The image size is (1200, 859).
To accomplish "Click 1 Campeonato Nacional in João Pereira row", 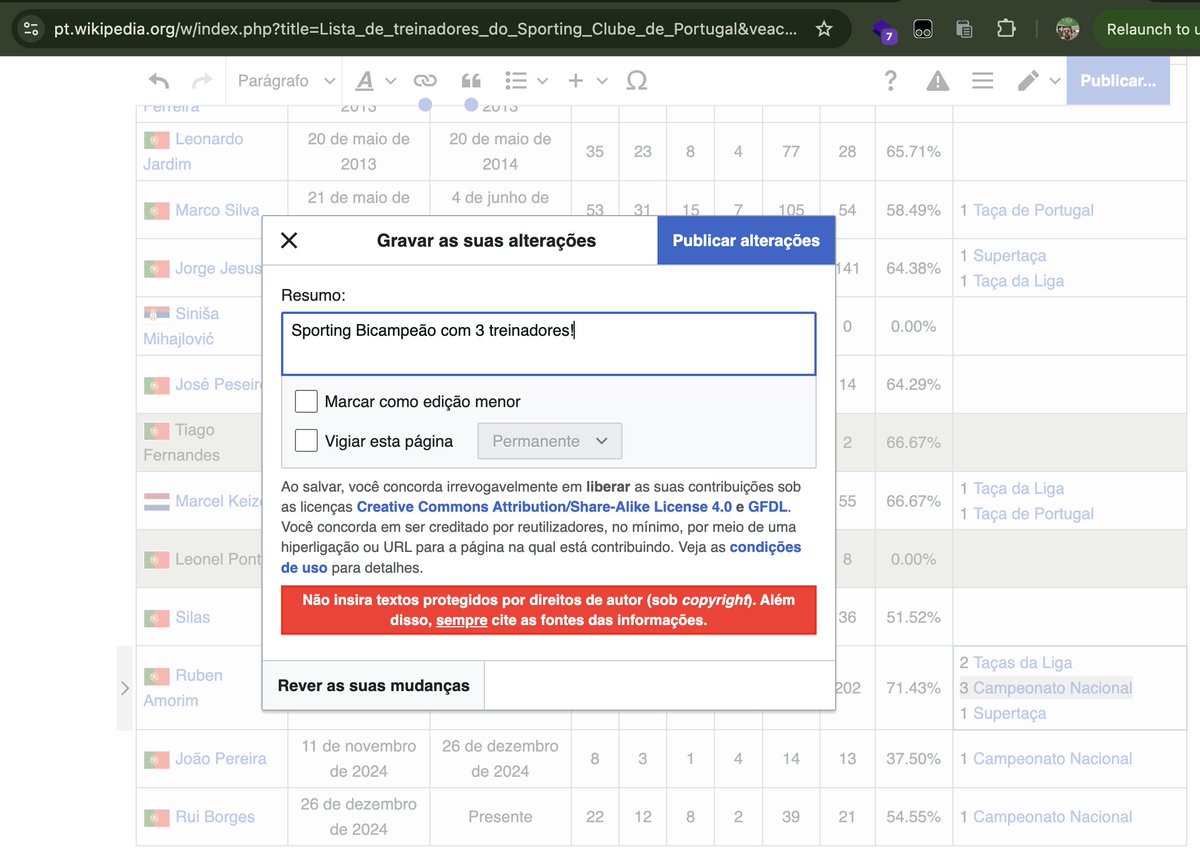I will pos(1045,759).
